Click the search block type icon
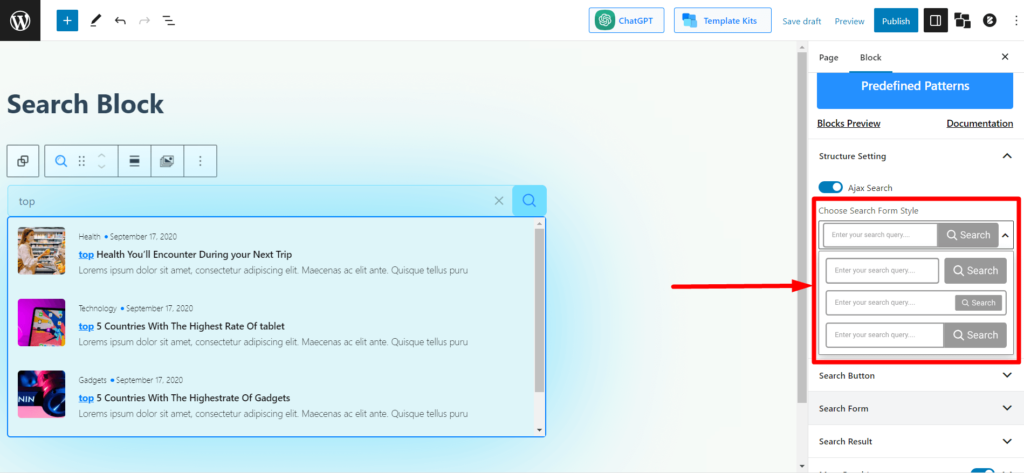 (61, 161)
